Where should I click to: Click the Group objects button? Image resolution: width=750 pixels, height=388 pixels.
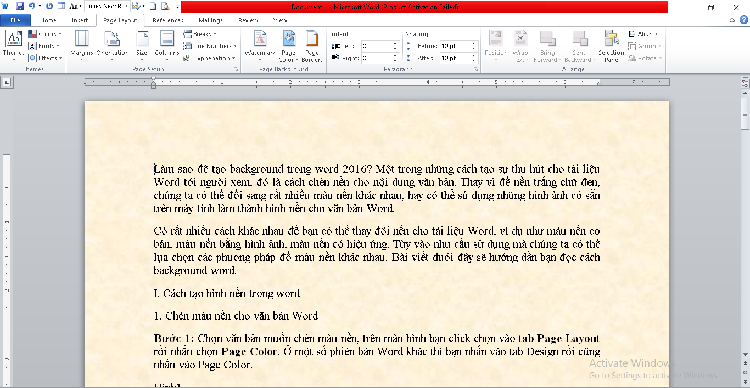click(x=644, y=46)
